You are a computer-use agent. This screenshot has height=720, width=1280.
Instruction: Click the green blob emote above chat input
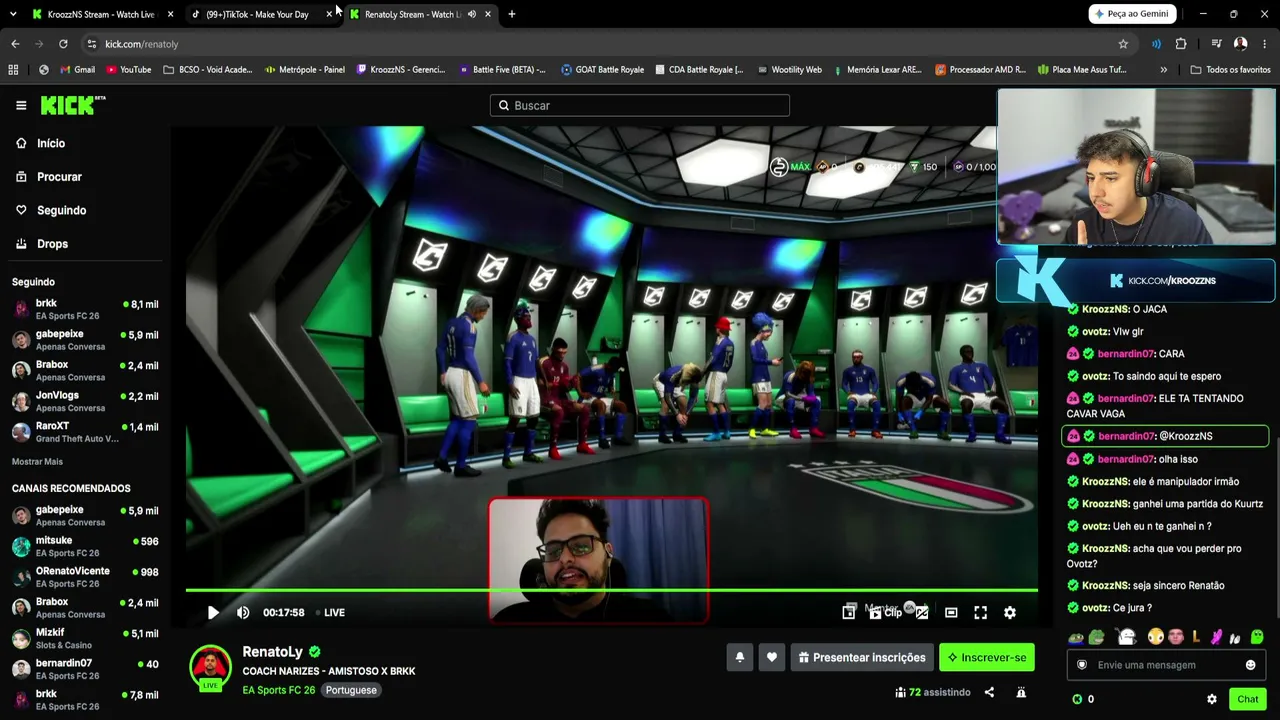1257,637
